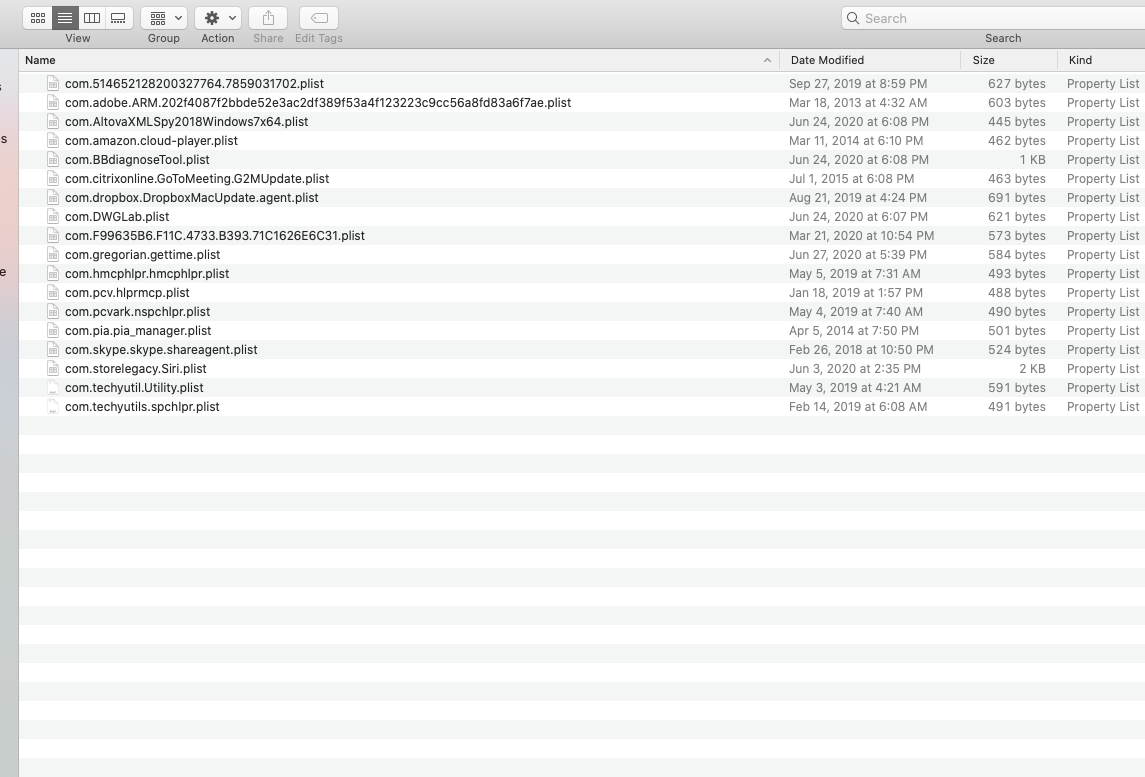Click the Search field
This screenshot has height=777, width=1145.
pyautogui.click(x=993, y=18)
